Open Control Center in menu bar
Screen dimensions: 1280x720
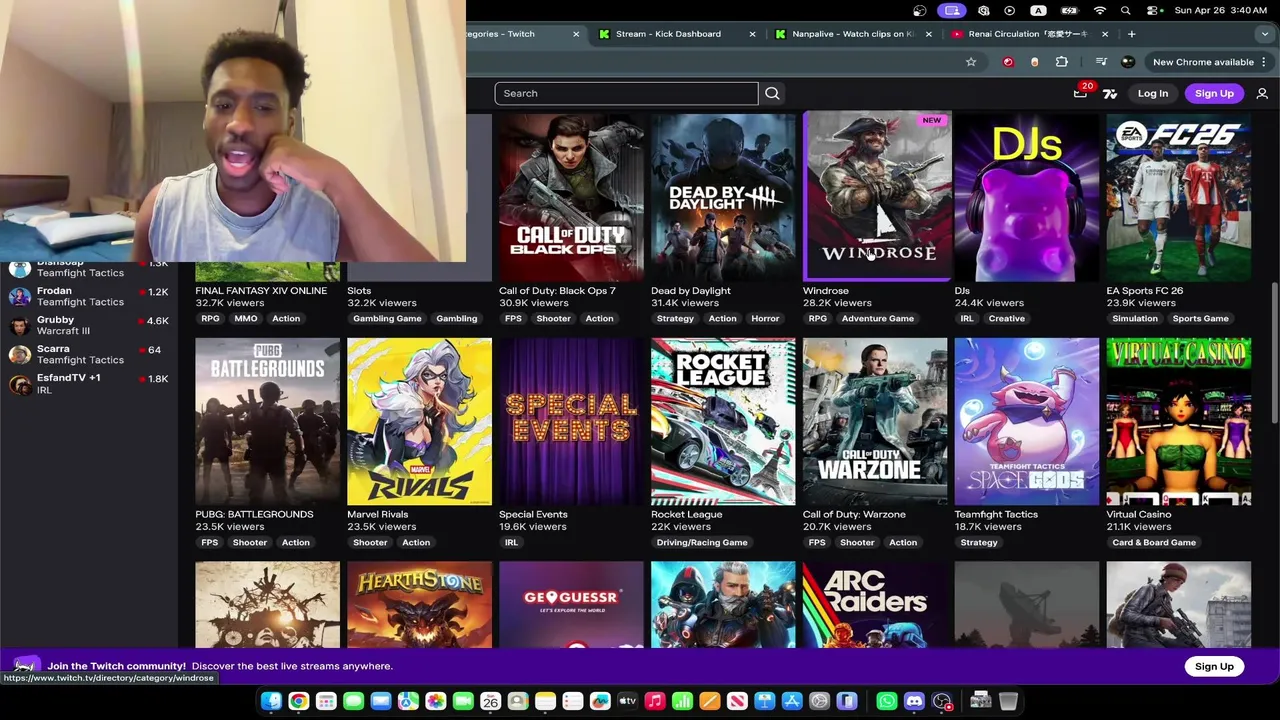[1152, 10]
